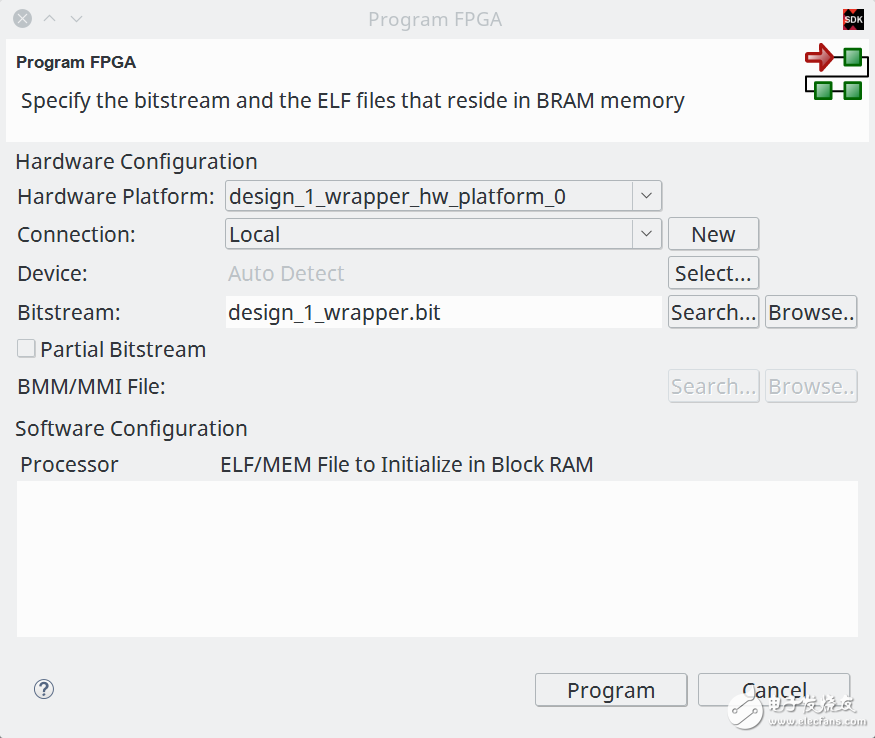This screenshot has width=875, height=738.
Task: Click the ELF/MEM File column header
Action: [406, 464]
